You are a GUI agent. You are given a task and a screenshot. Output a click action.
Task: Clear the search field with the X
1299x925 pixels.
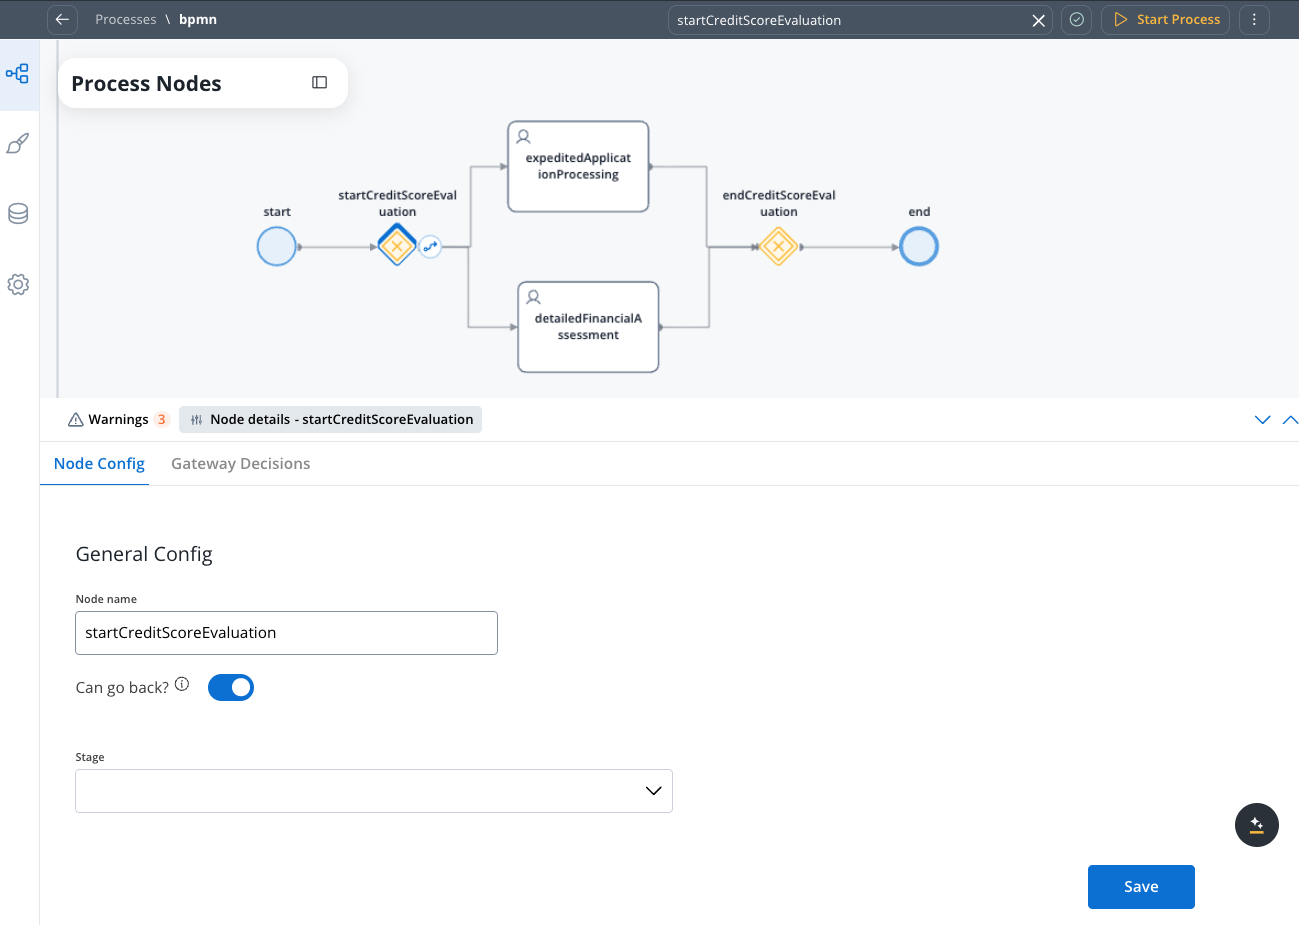pos(1038,19)
